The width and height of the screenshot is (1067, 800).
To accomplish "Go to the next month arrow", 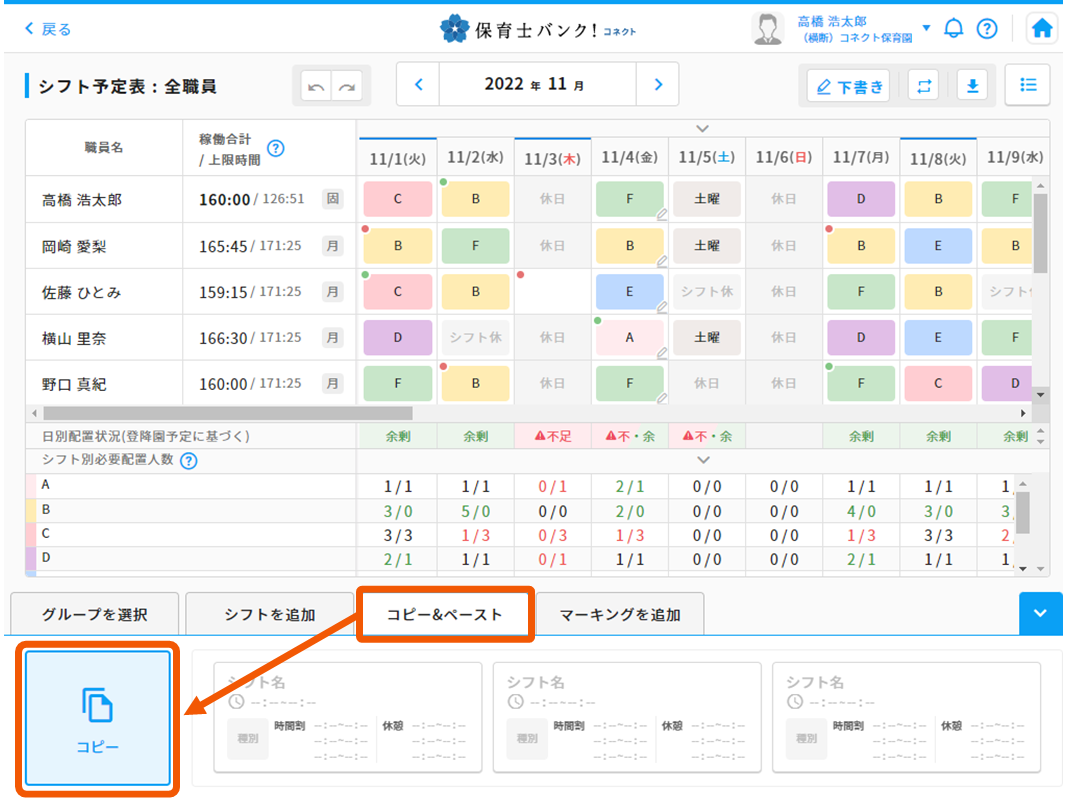I will [657, 85].
